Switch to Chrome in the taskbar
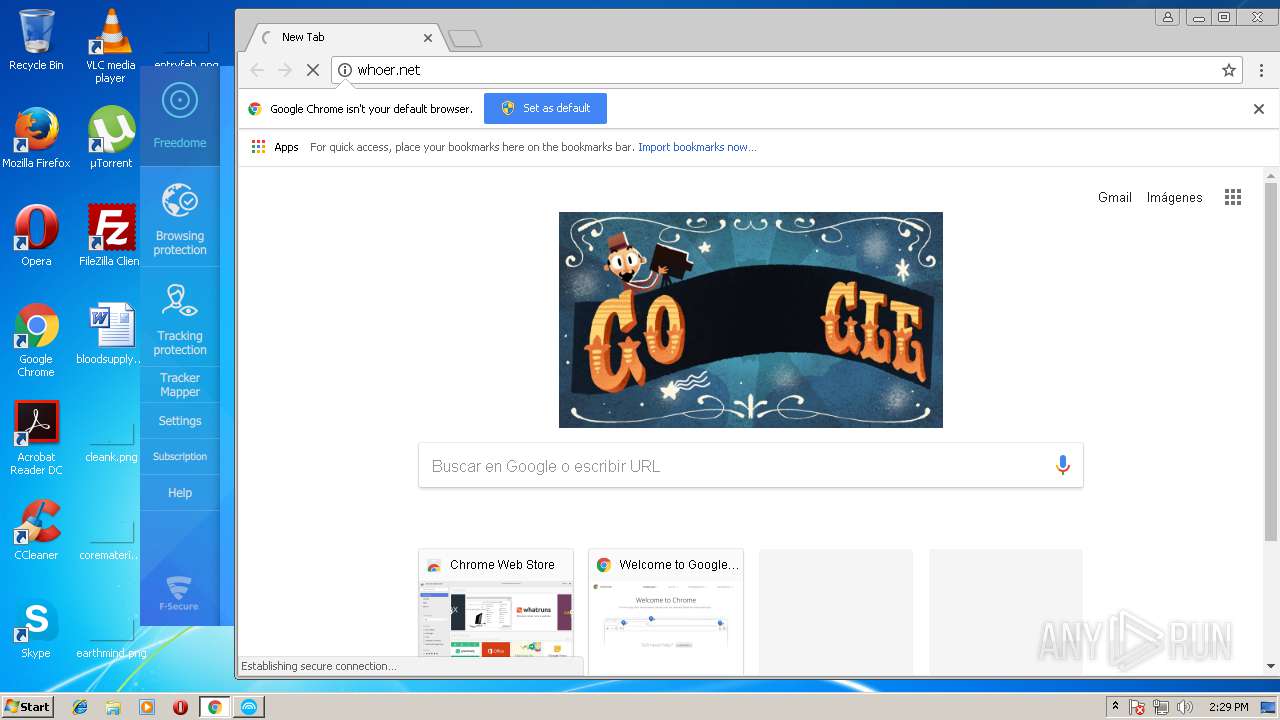 pos(214,707)
